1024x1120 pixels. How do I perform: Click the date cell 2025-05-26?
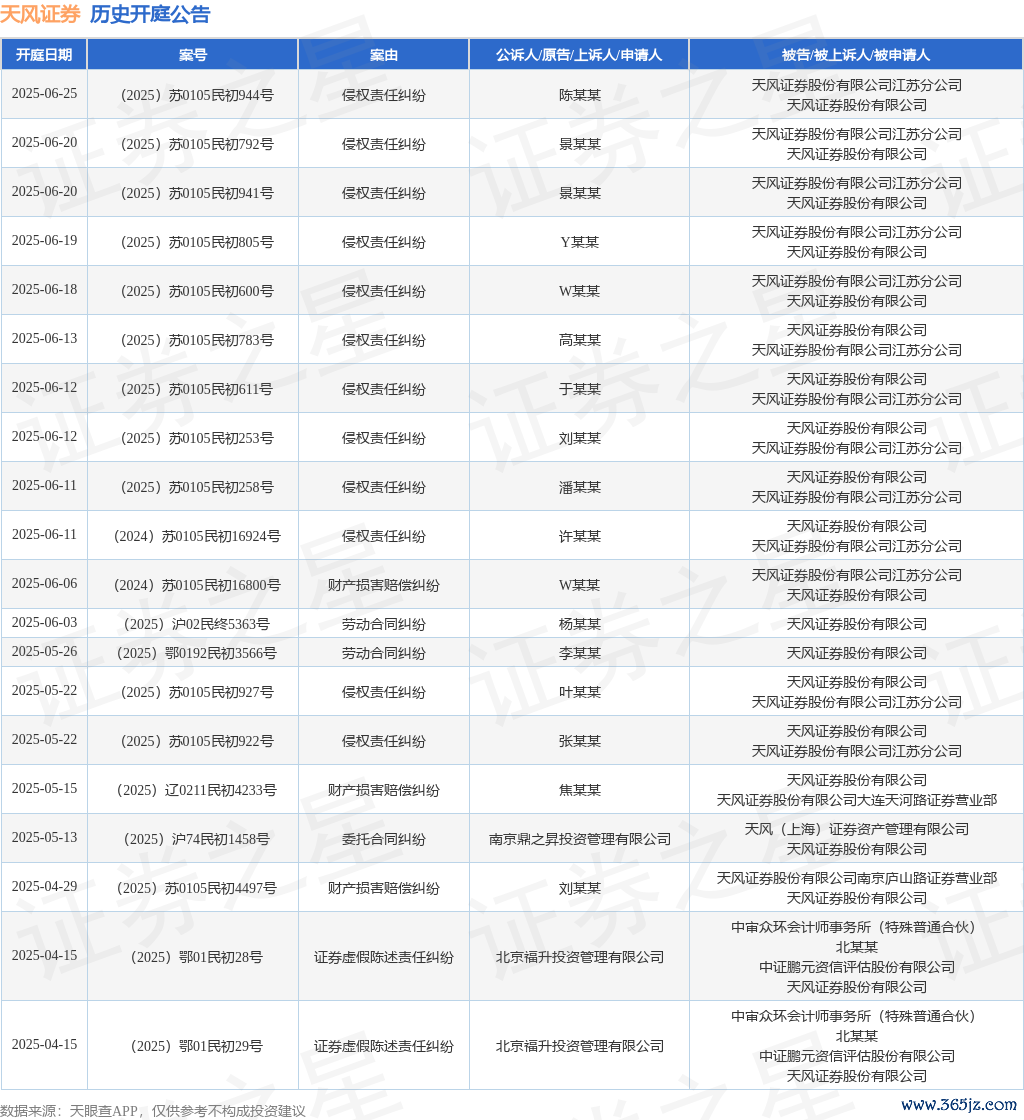tap(44, 651)
